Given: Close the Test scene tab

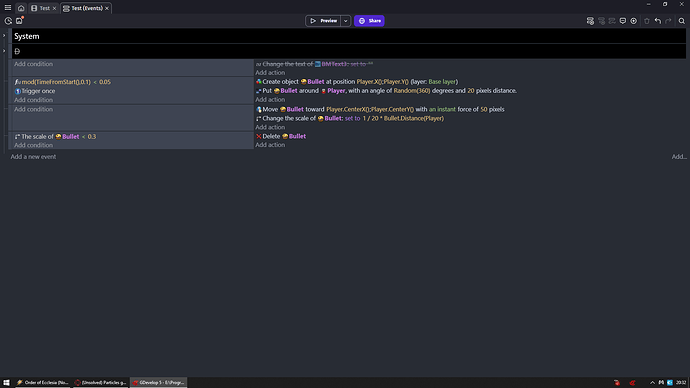Looking at the screenshot, I should (55, 8).
